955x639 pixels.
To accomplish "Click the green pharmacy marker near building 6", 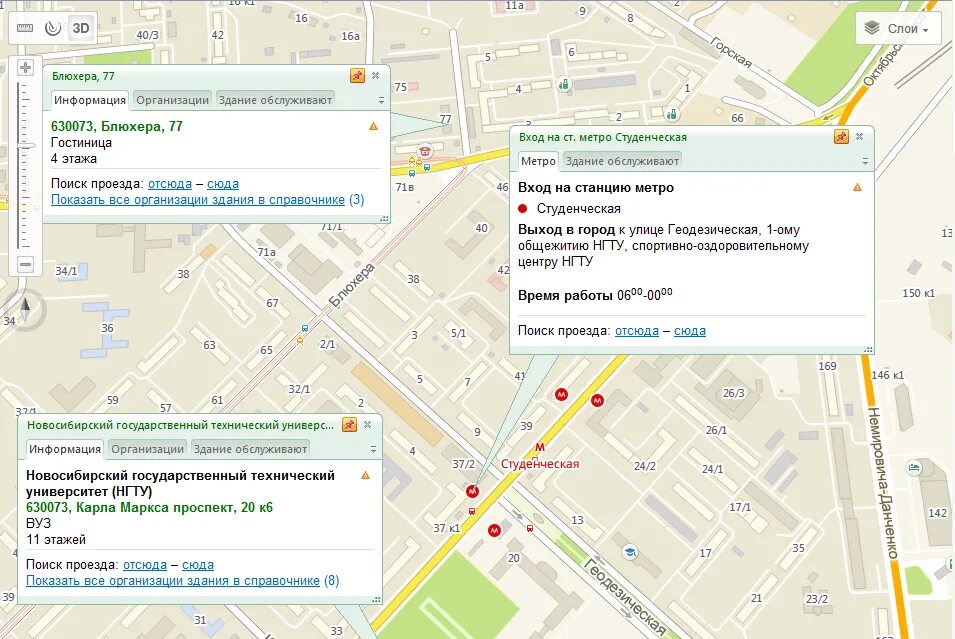I will [x=564, y=85].
